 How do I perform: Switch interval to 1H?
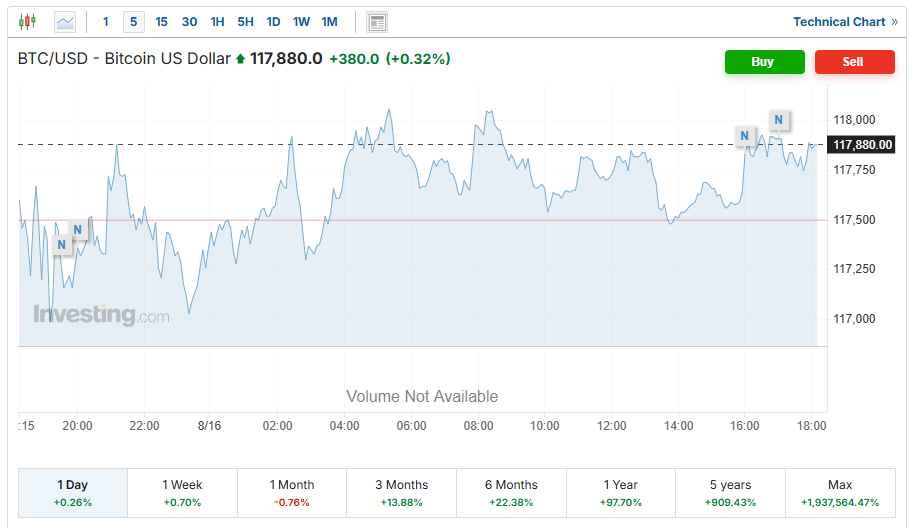click(x=217, y=21)
